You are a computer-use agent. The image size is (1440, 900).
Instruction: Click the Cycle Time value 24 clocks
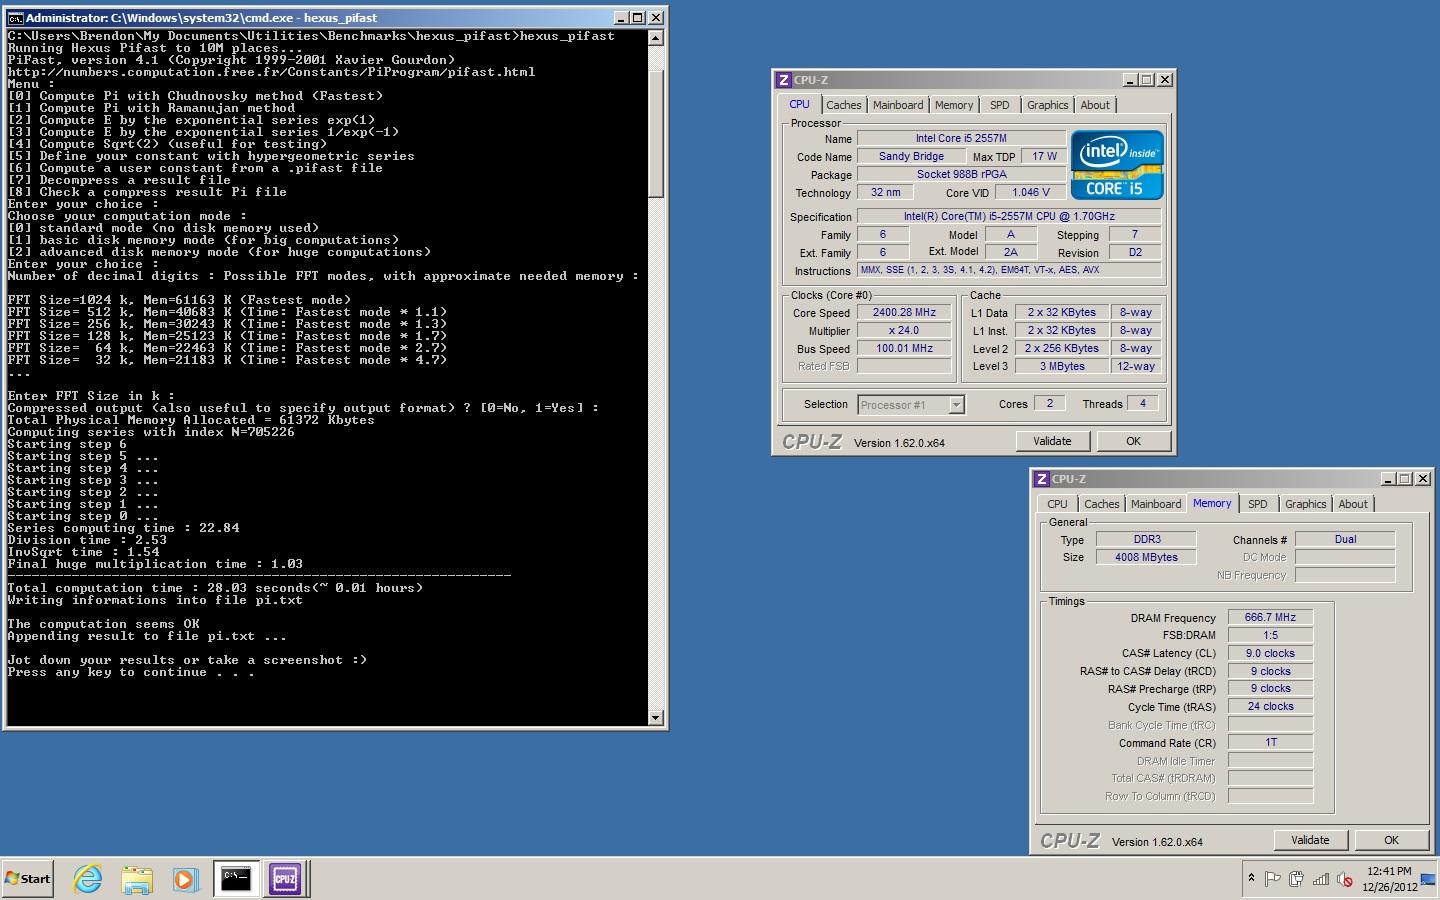coord(1270,706)
